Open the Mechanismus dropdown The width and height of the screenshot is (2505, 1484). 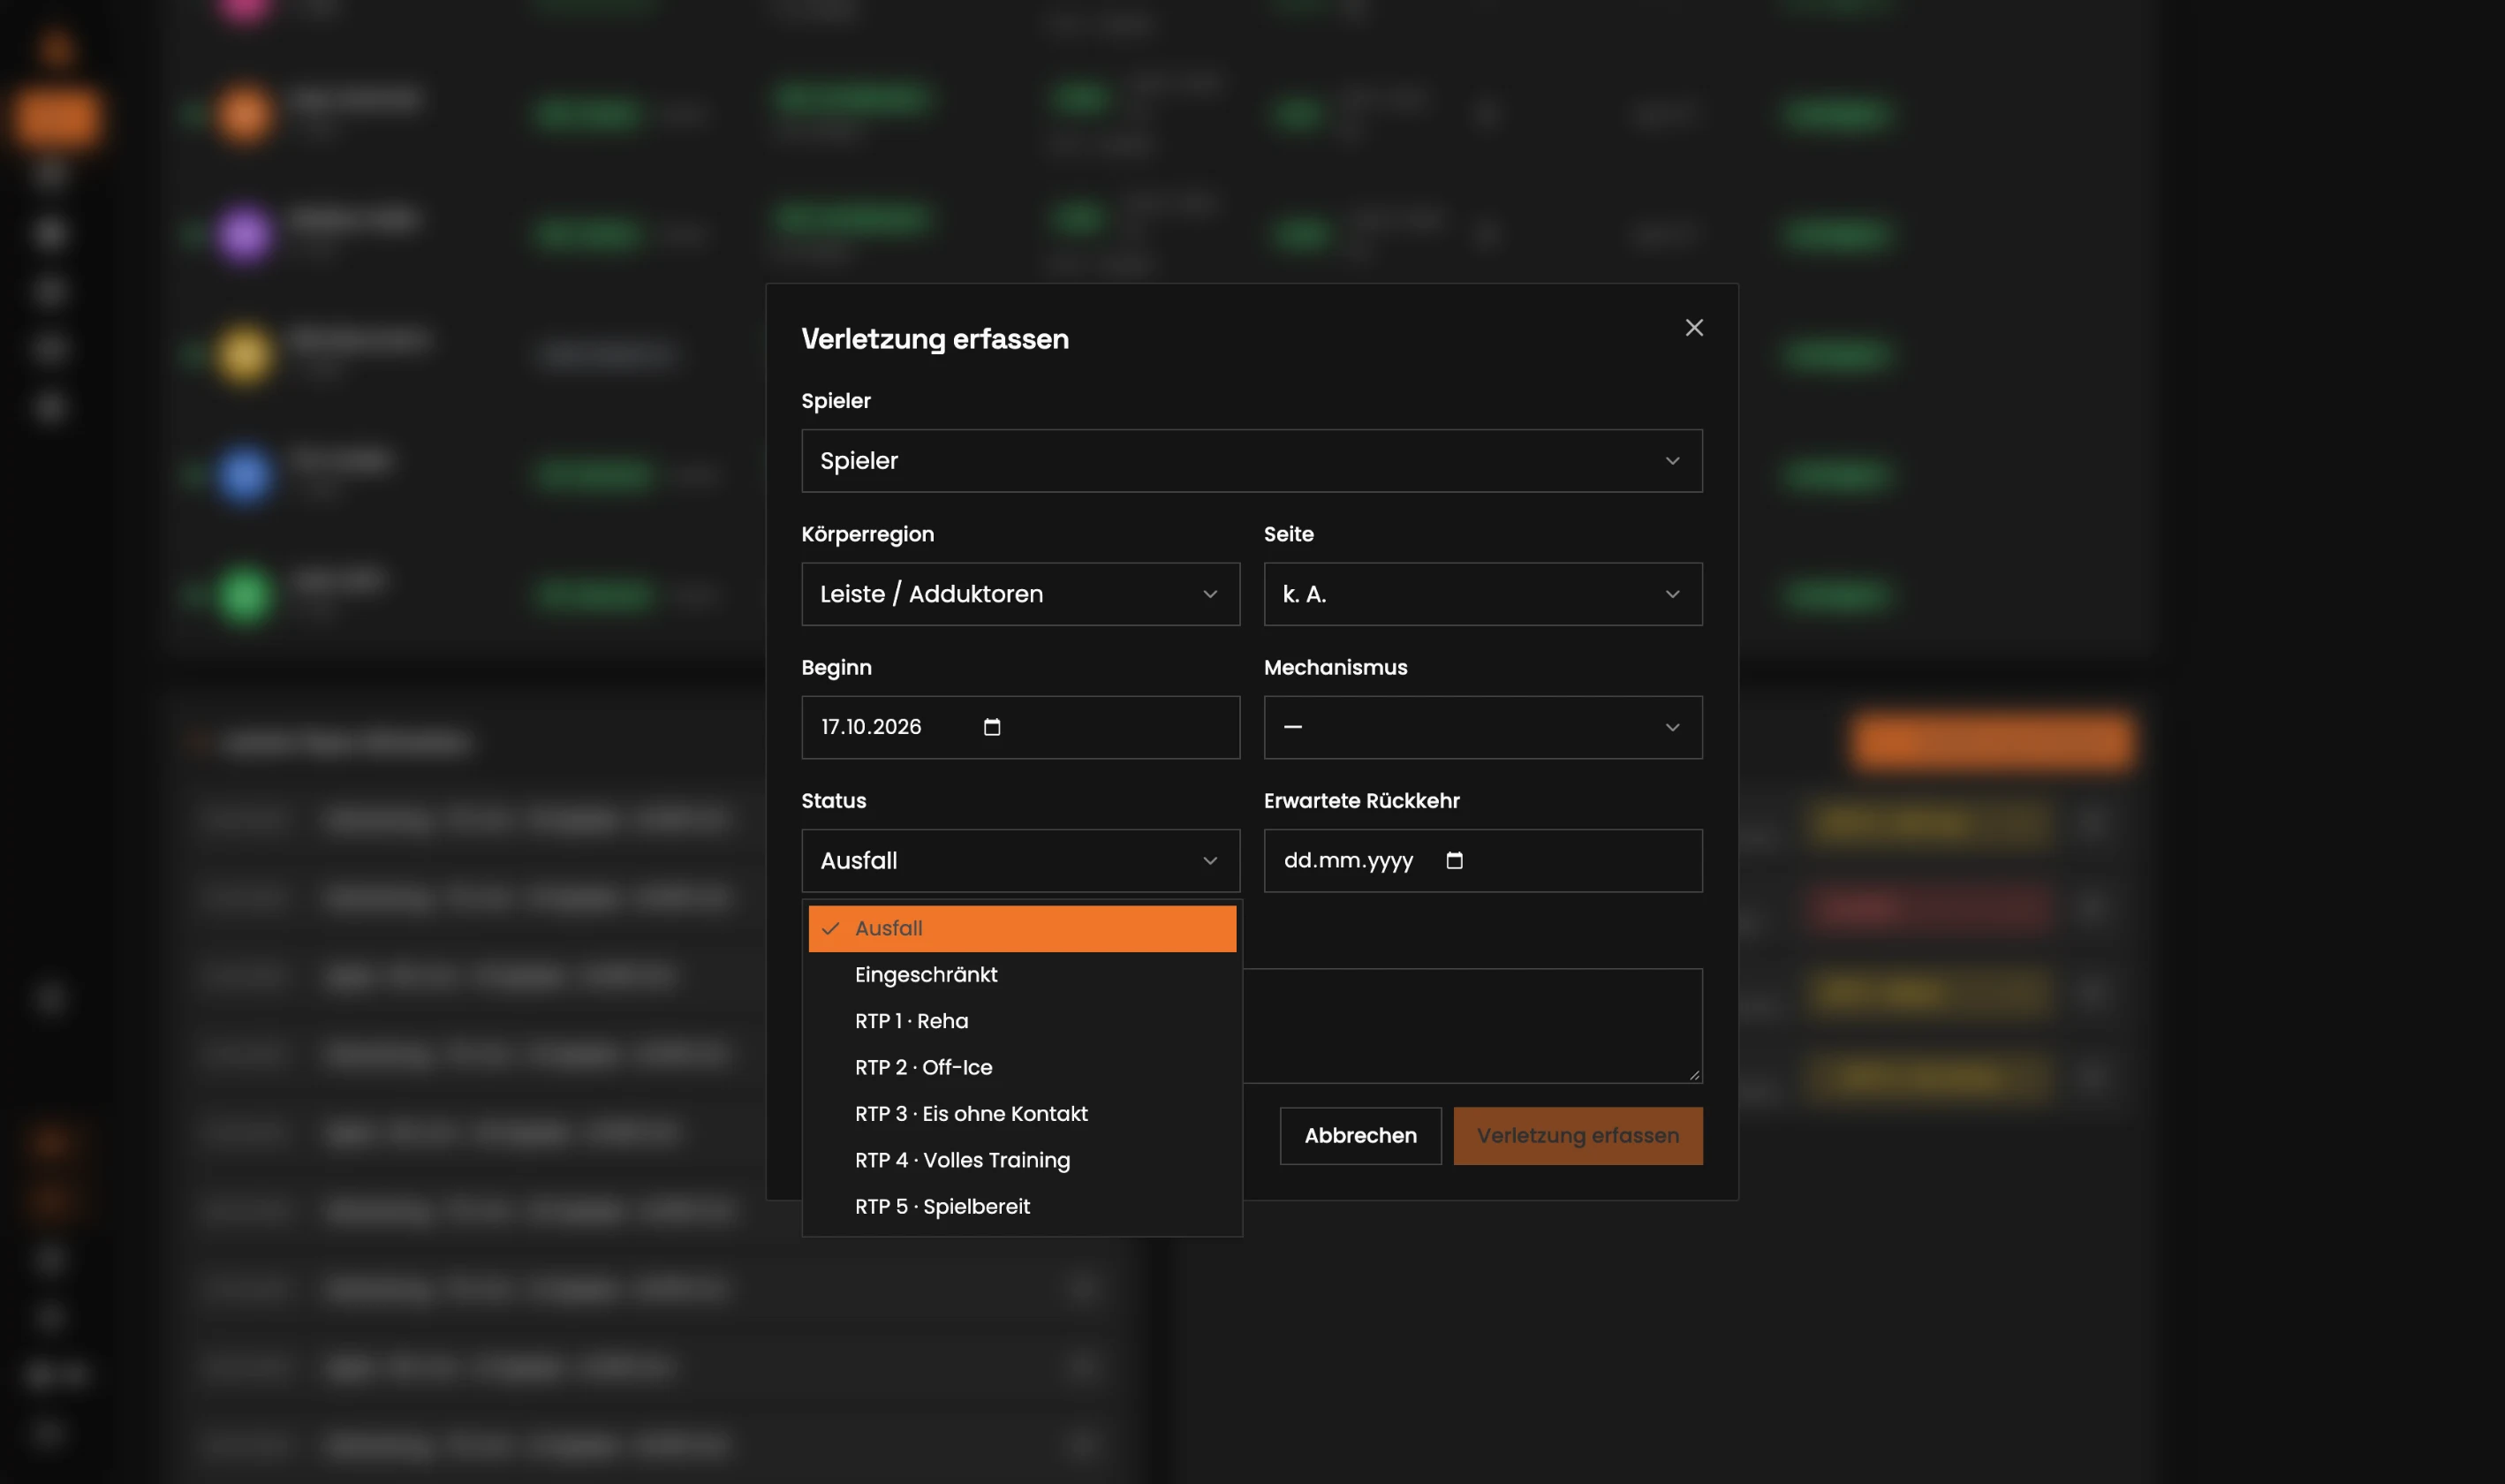click(1482, 727)
